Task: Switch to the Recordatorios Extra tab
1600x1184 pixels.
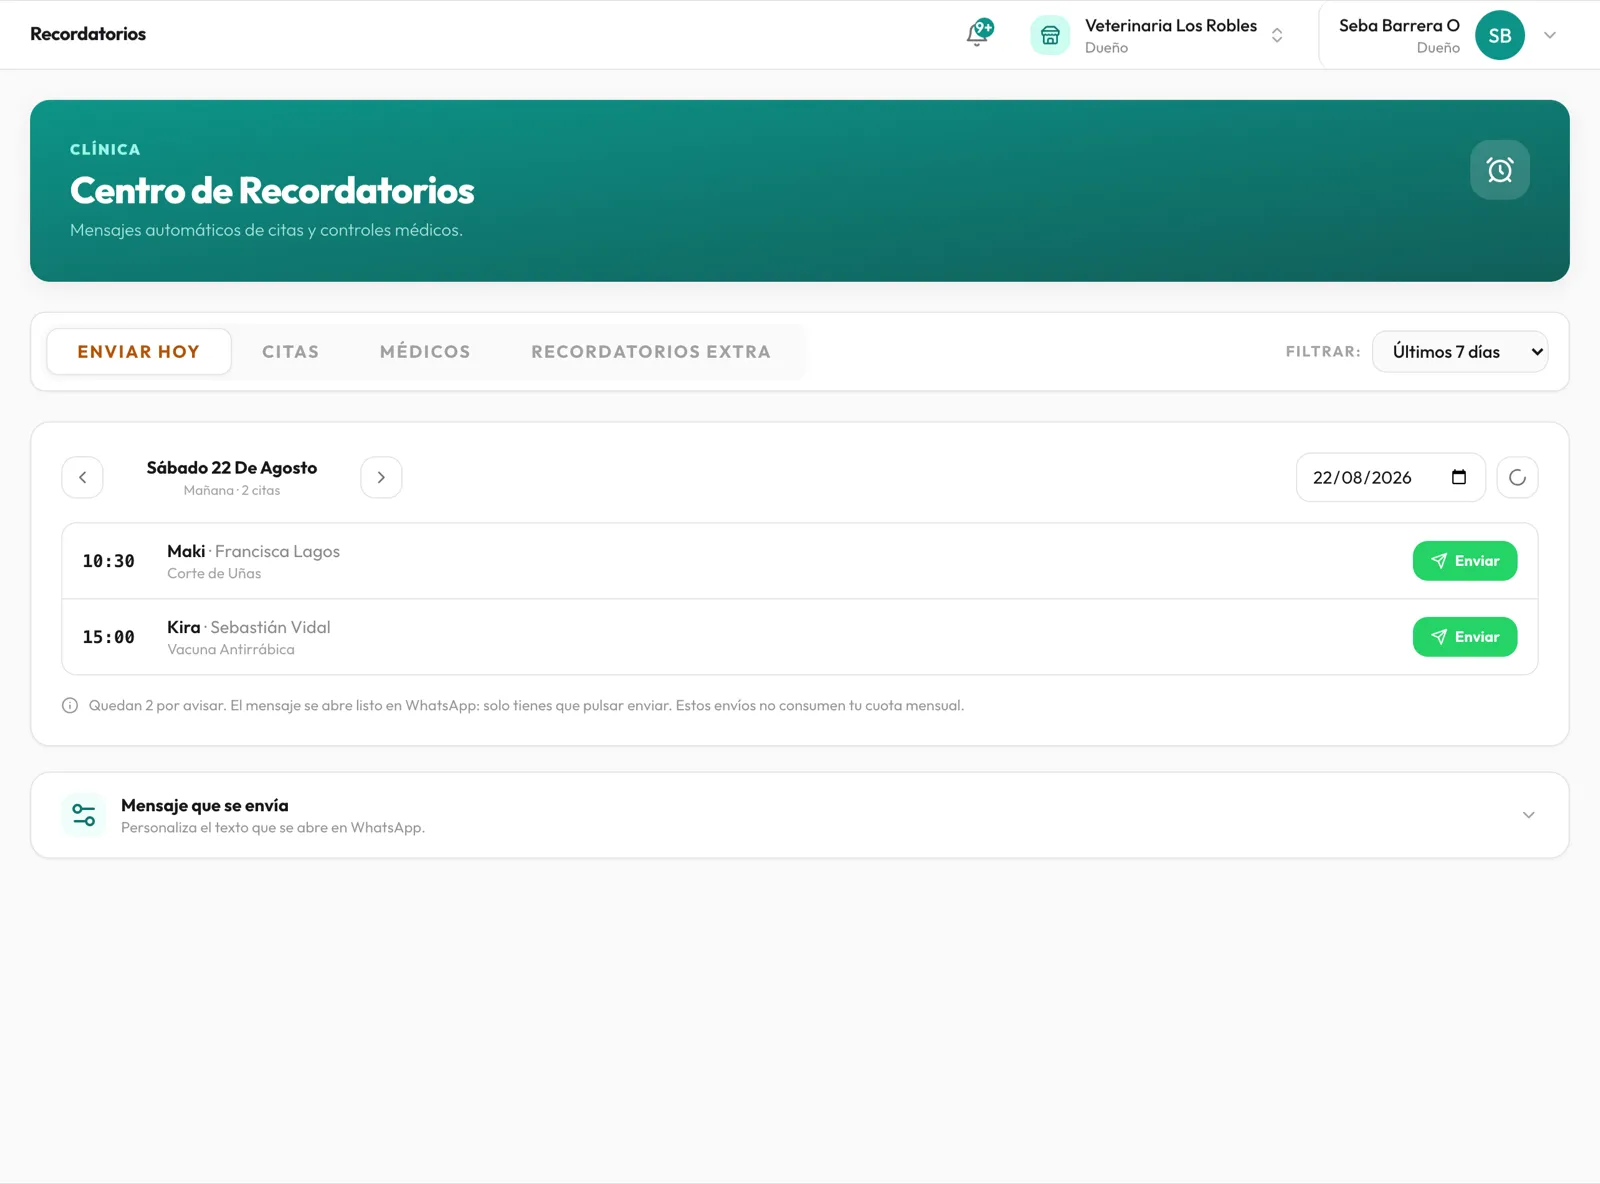Action: pyautogui.click(x=651, y=352)
